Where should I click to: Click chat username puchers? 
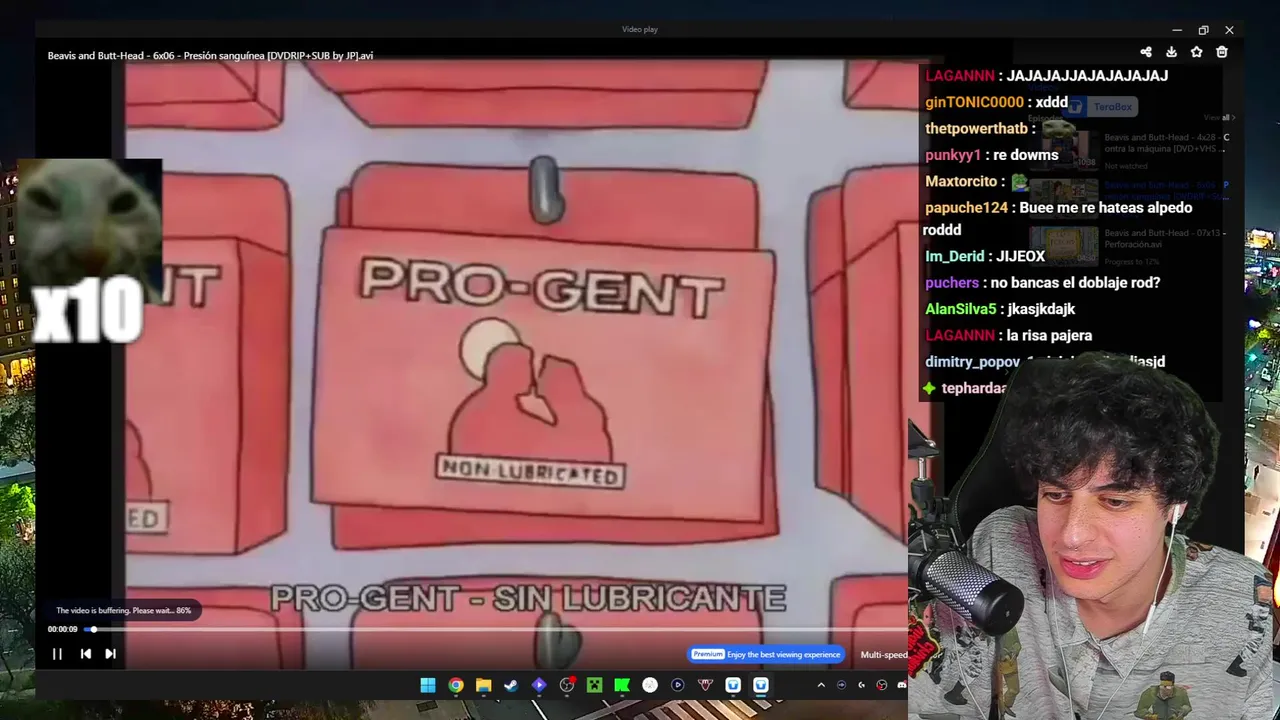click(x=952, y=283)
